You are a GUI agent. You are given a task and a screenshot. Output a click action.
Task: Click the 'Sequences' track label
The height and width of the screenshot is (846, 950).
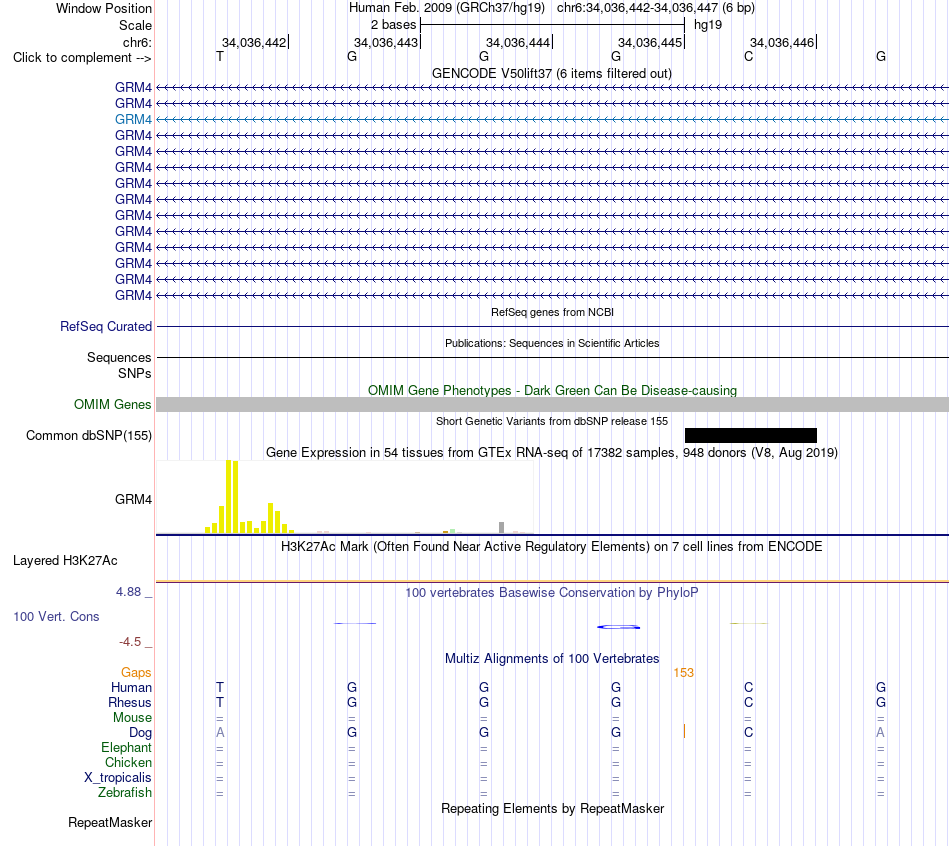point(119,358)
